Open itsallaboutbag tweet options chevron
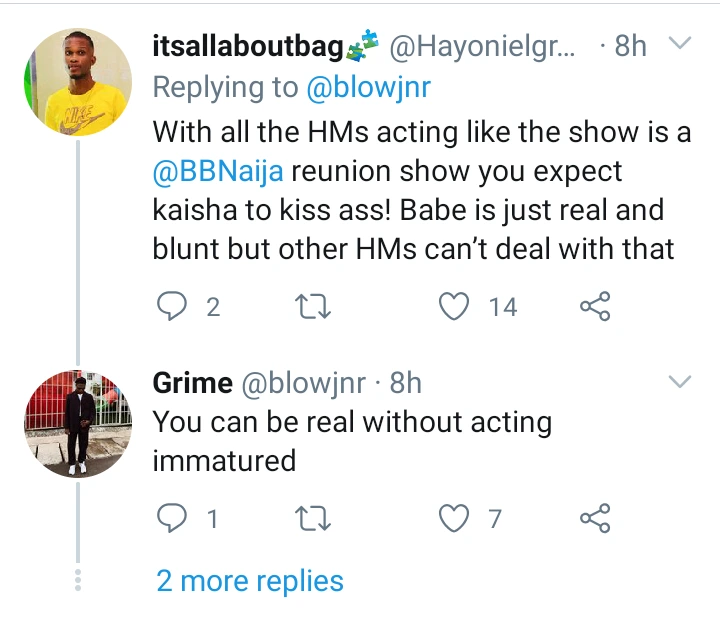Screen dimensions: 720x622 tap(679, 45)
